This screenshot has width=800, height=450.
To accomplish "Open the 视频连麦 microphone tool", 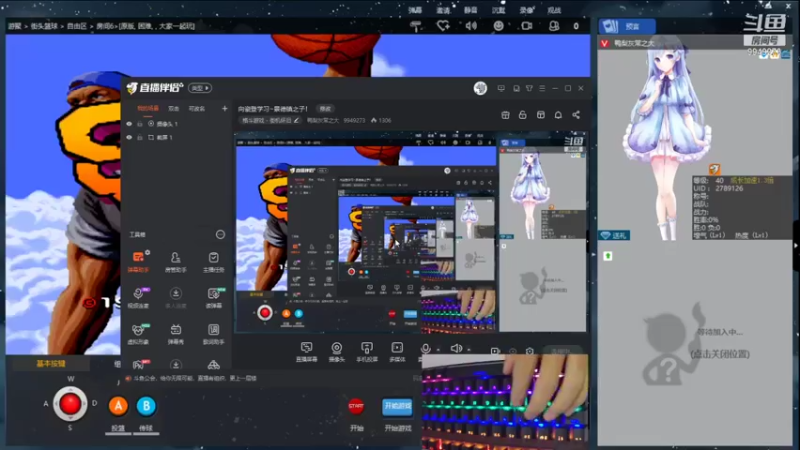I will 138,297.
